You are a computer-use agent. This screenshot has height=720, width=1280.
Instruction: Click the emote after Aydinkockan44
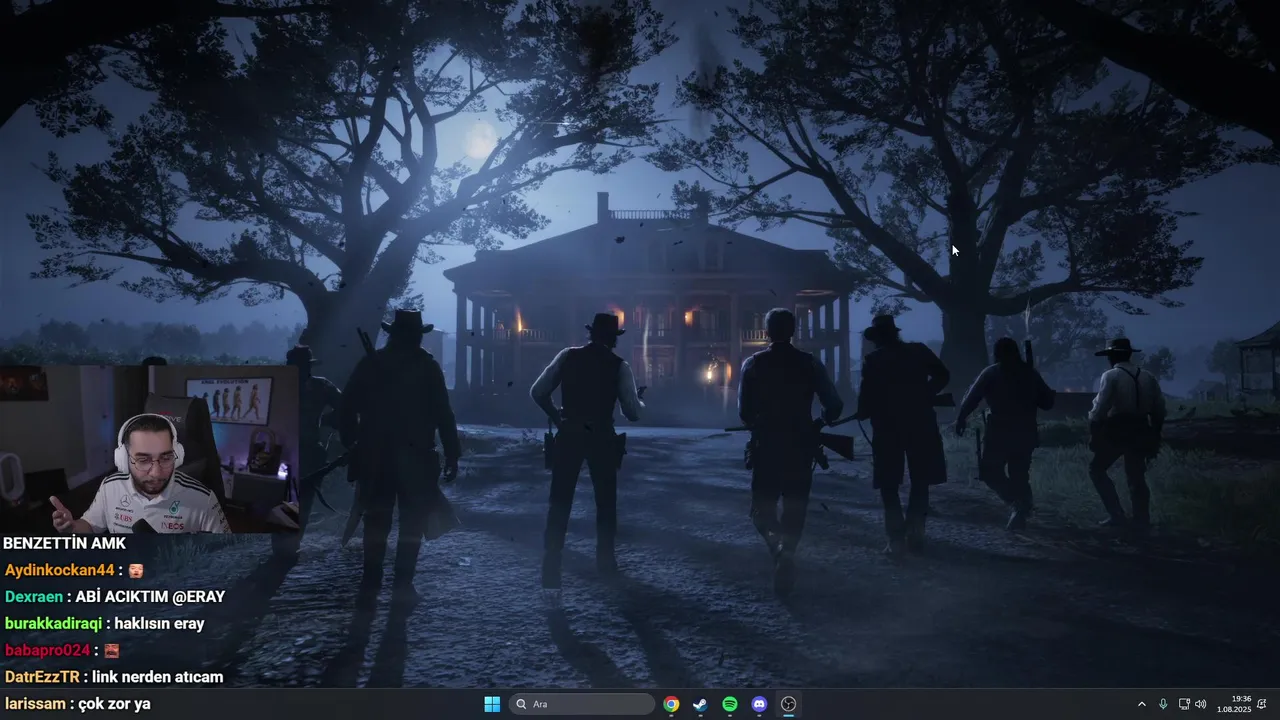[136, 570]
